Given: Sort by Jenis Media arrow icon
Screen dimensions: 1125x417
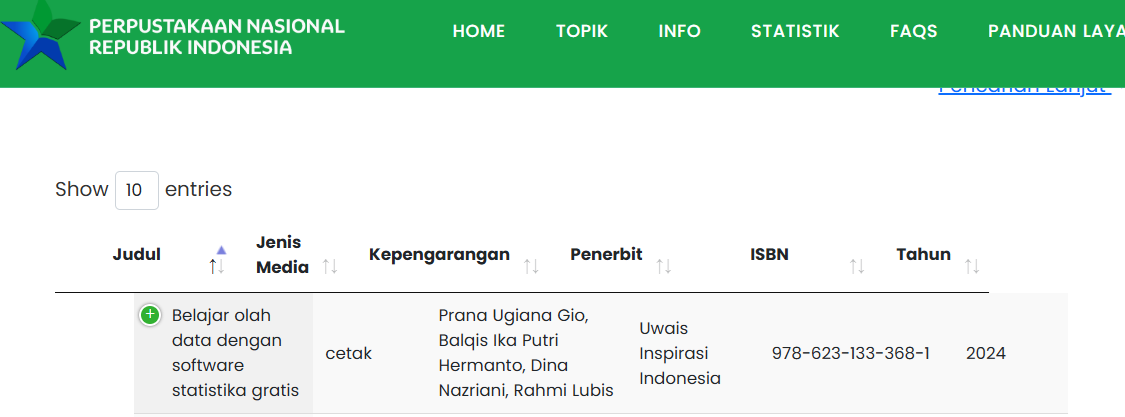Looking at the screenshot, I should (x=330, y=266).
